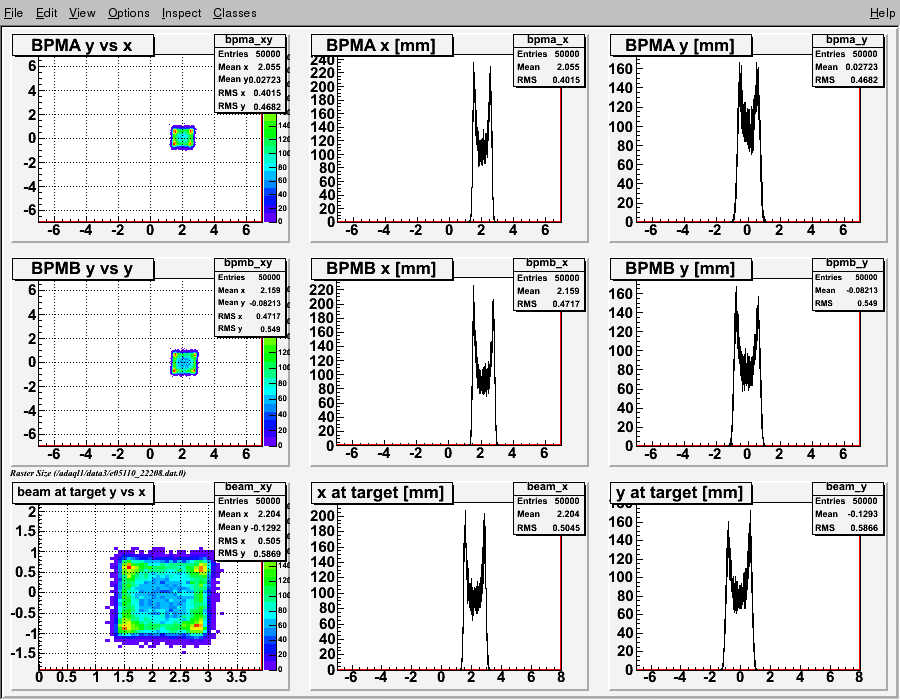
Task: Click the histogram peak in y at target plot
Action: [750, 512]
